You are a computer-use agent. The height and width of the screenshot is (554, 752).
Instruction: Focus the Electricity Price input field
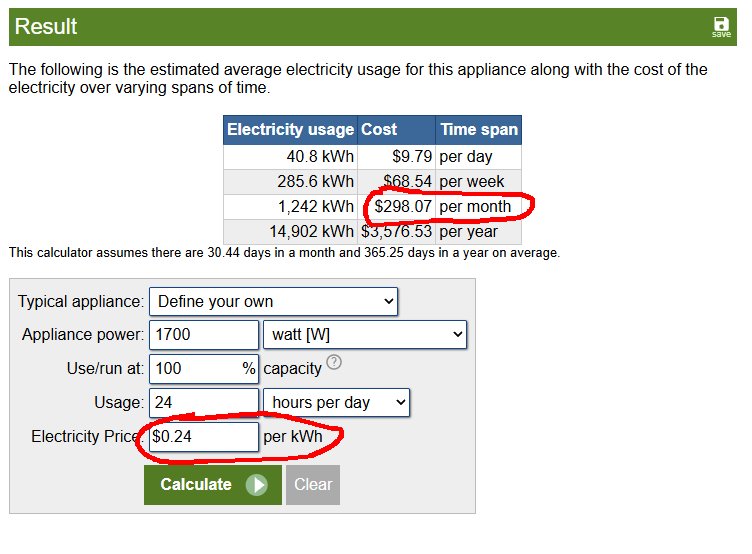[204, 437]
